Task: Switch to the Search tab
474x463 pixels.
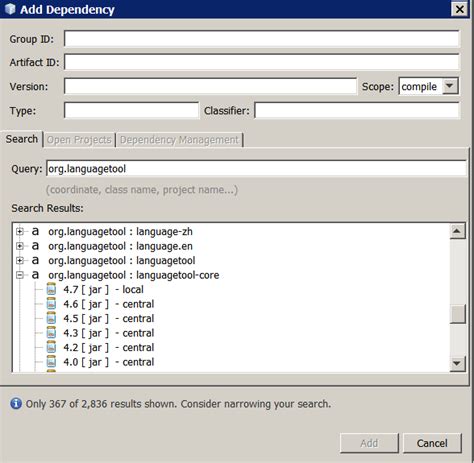Action: 22,139
